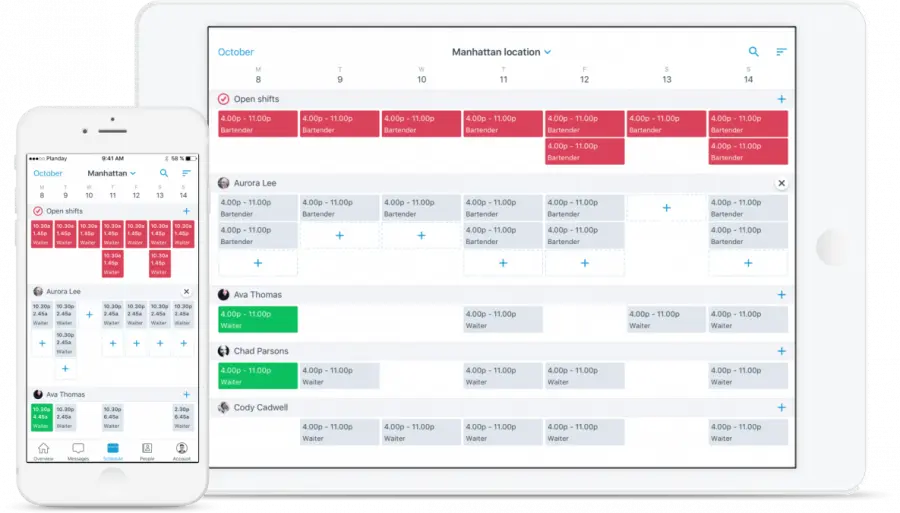Open Aurora Lee's first Bartender shift on day 9
The height and width of the screenshot is (513, 900).
coord(340,208)
